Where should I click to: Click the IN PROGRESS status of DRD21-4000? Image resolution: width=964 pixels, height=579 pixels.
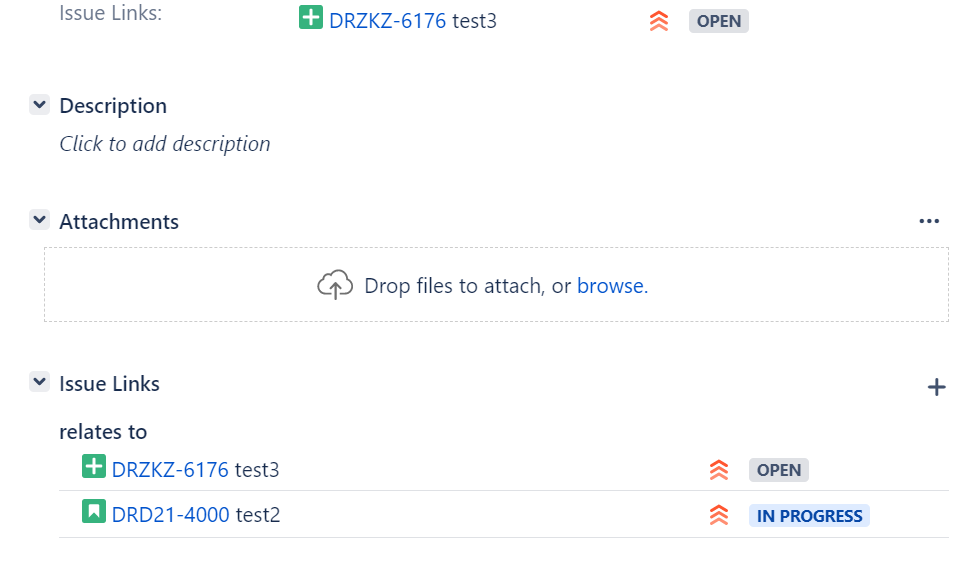click(x=806, y=515)
